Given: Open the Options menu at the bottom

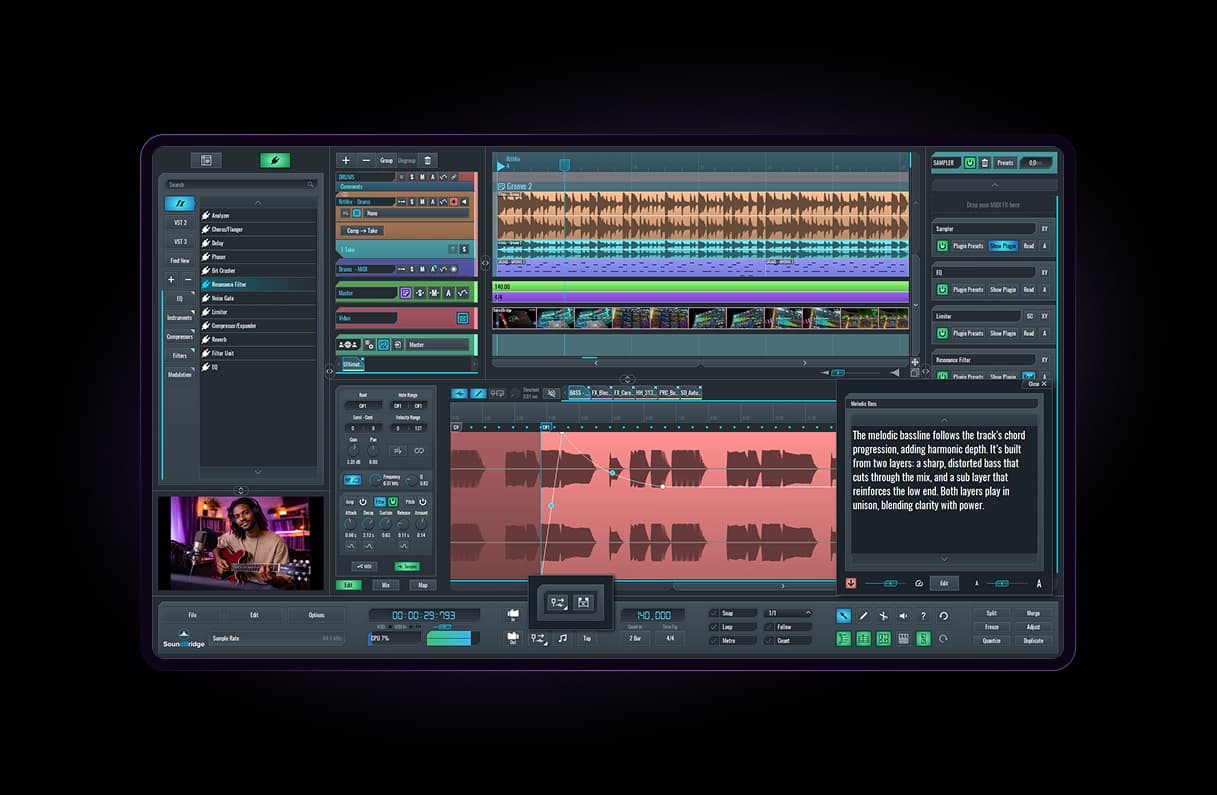Looking at the screenshot, I should (317, 615).
